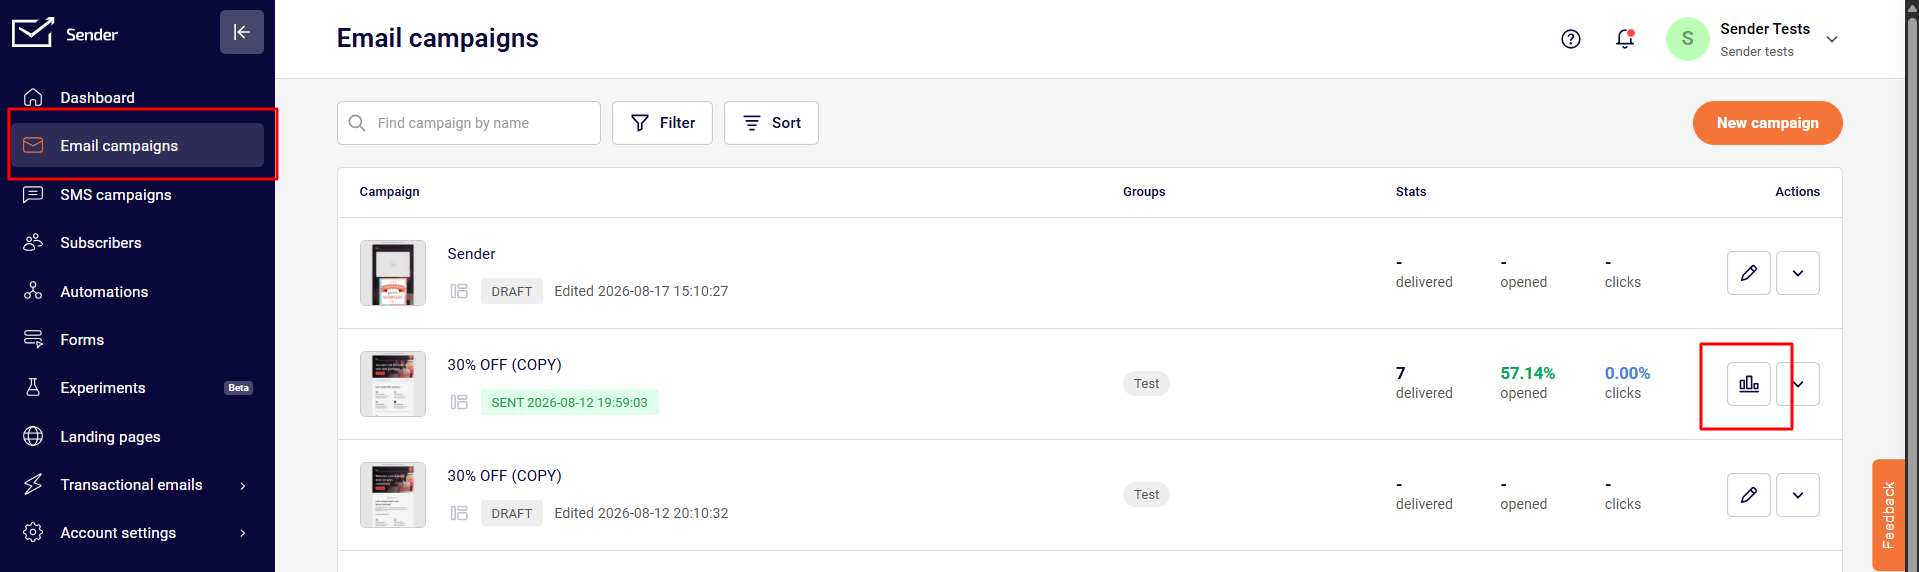
Task: Expand Transactional emails submenu
Action: pyautogui.click(x=242, y=485)
